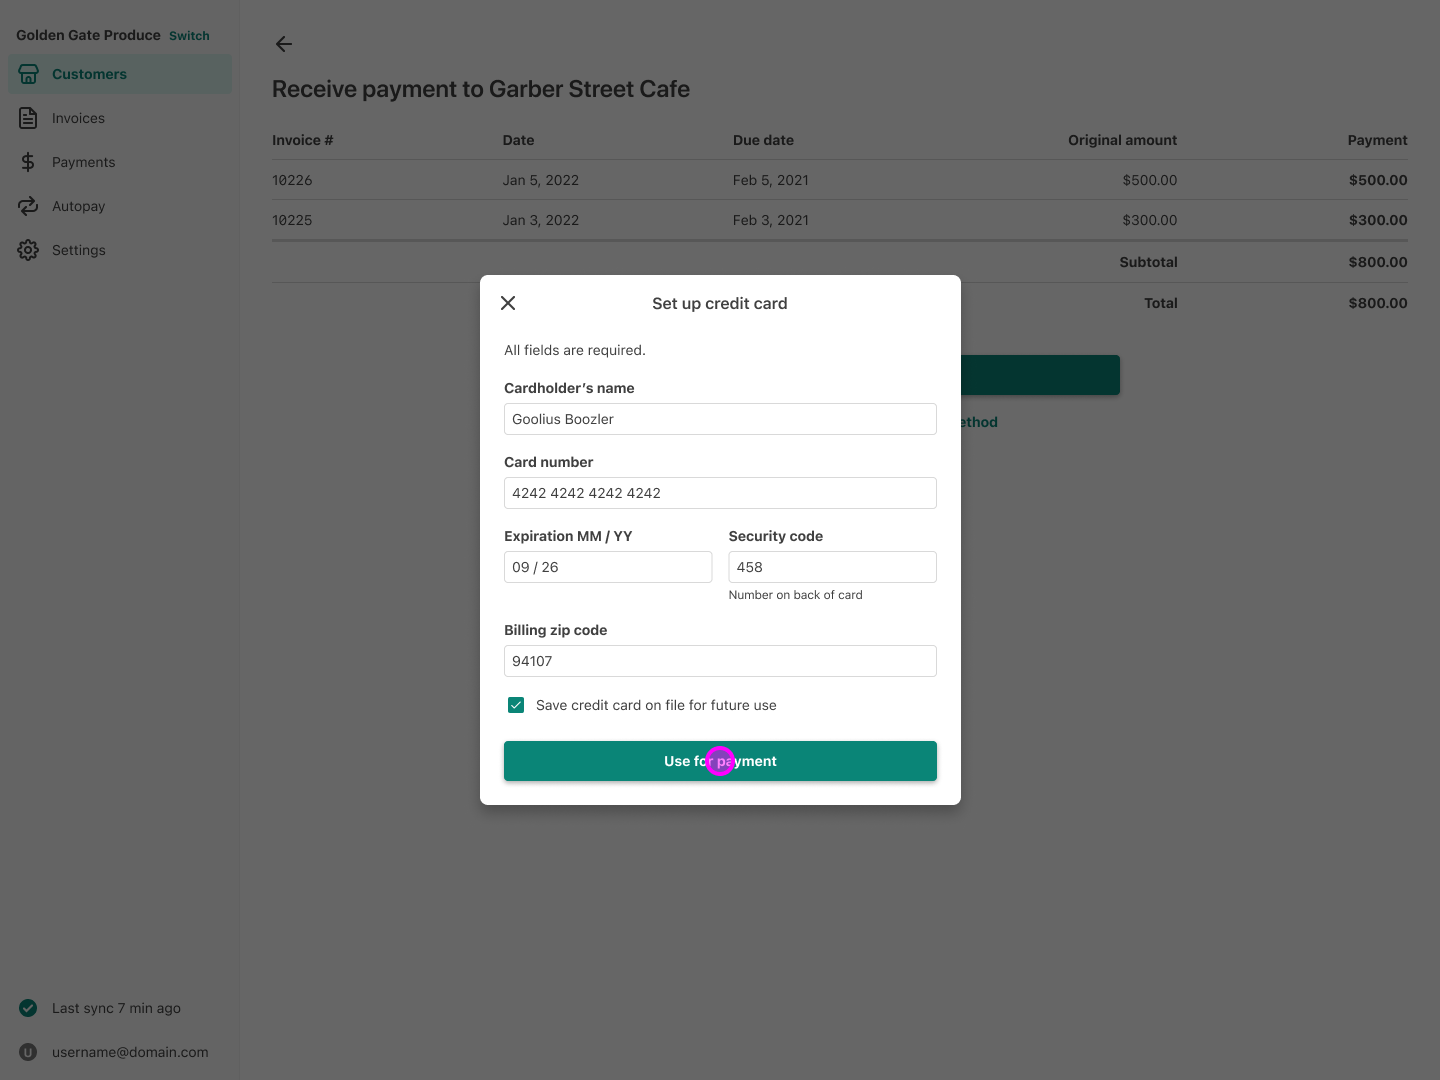Toggle Save credit card on file checkbox
Screen dimensions: 1440x1080
click(515, 705)
